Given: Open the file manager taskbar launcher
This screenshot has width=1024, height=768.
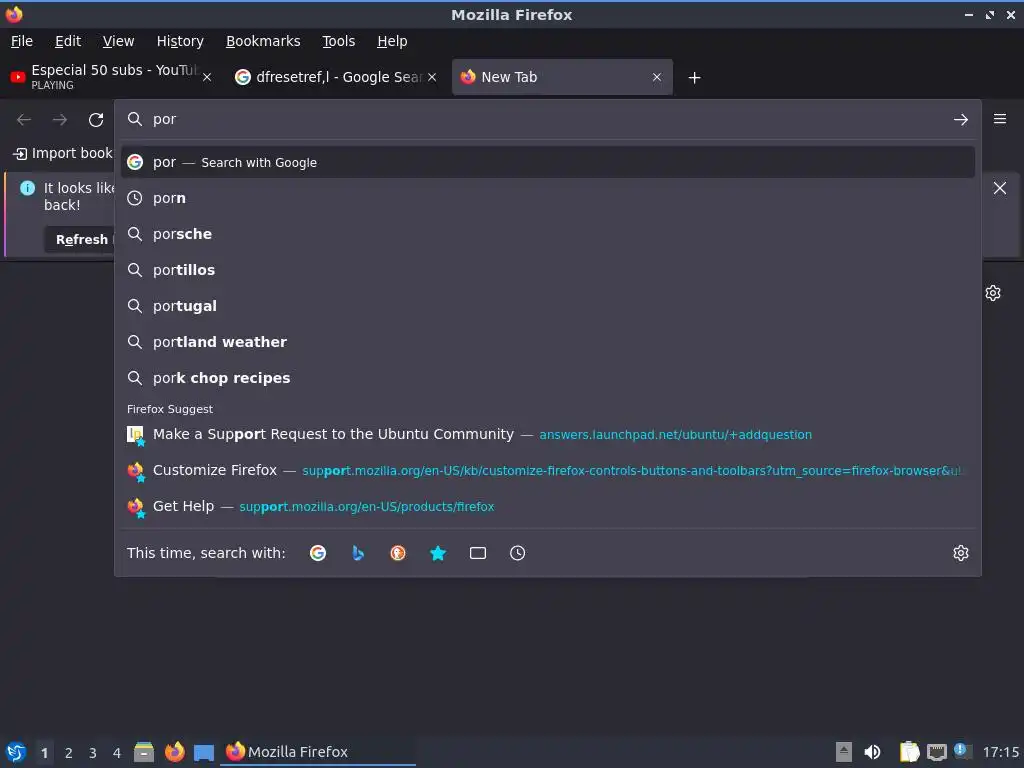Looking at the screenshot, I should coord(144,752).
